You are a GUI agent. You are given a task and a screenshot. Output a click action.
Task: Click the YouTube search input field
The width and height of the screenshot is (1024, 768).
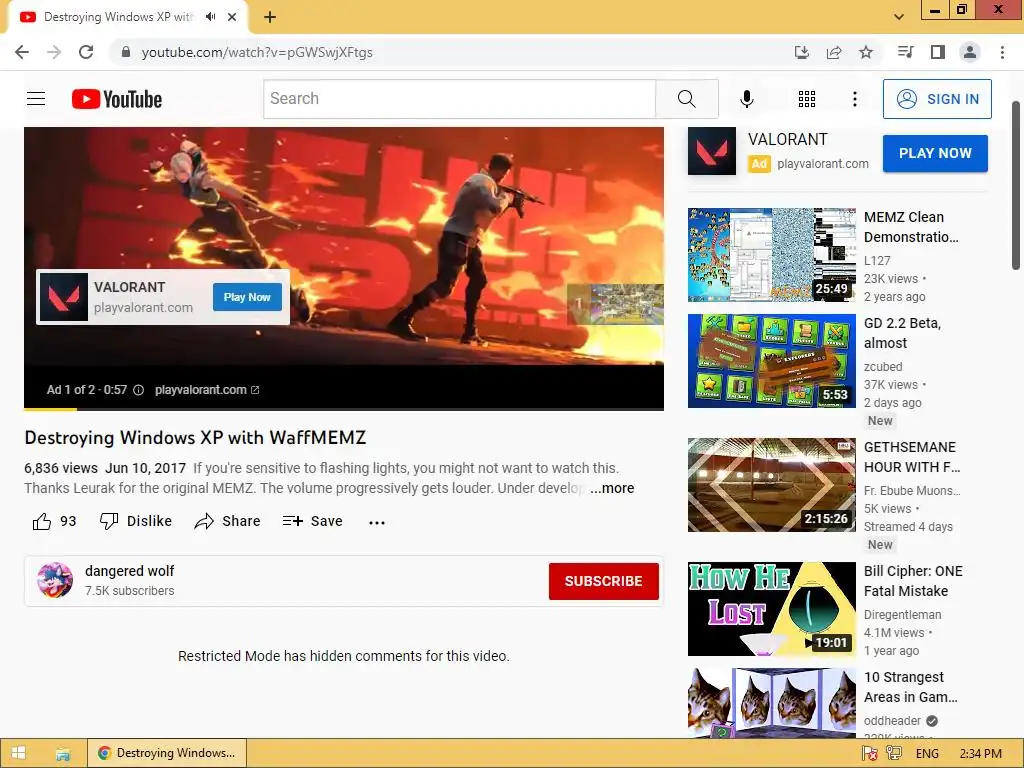point(459,99)
